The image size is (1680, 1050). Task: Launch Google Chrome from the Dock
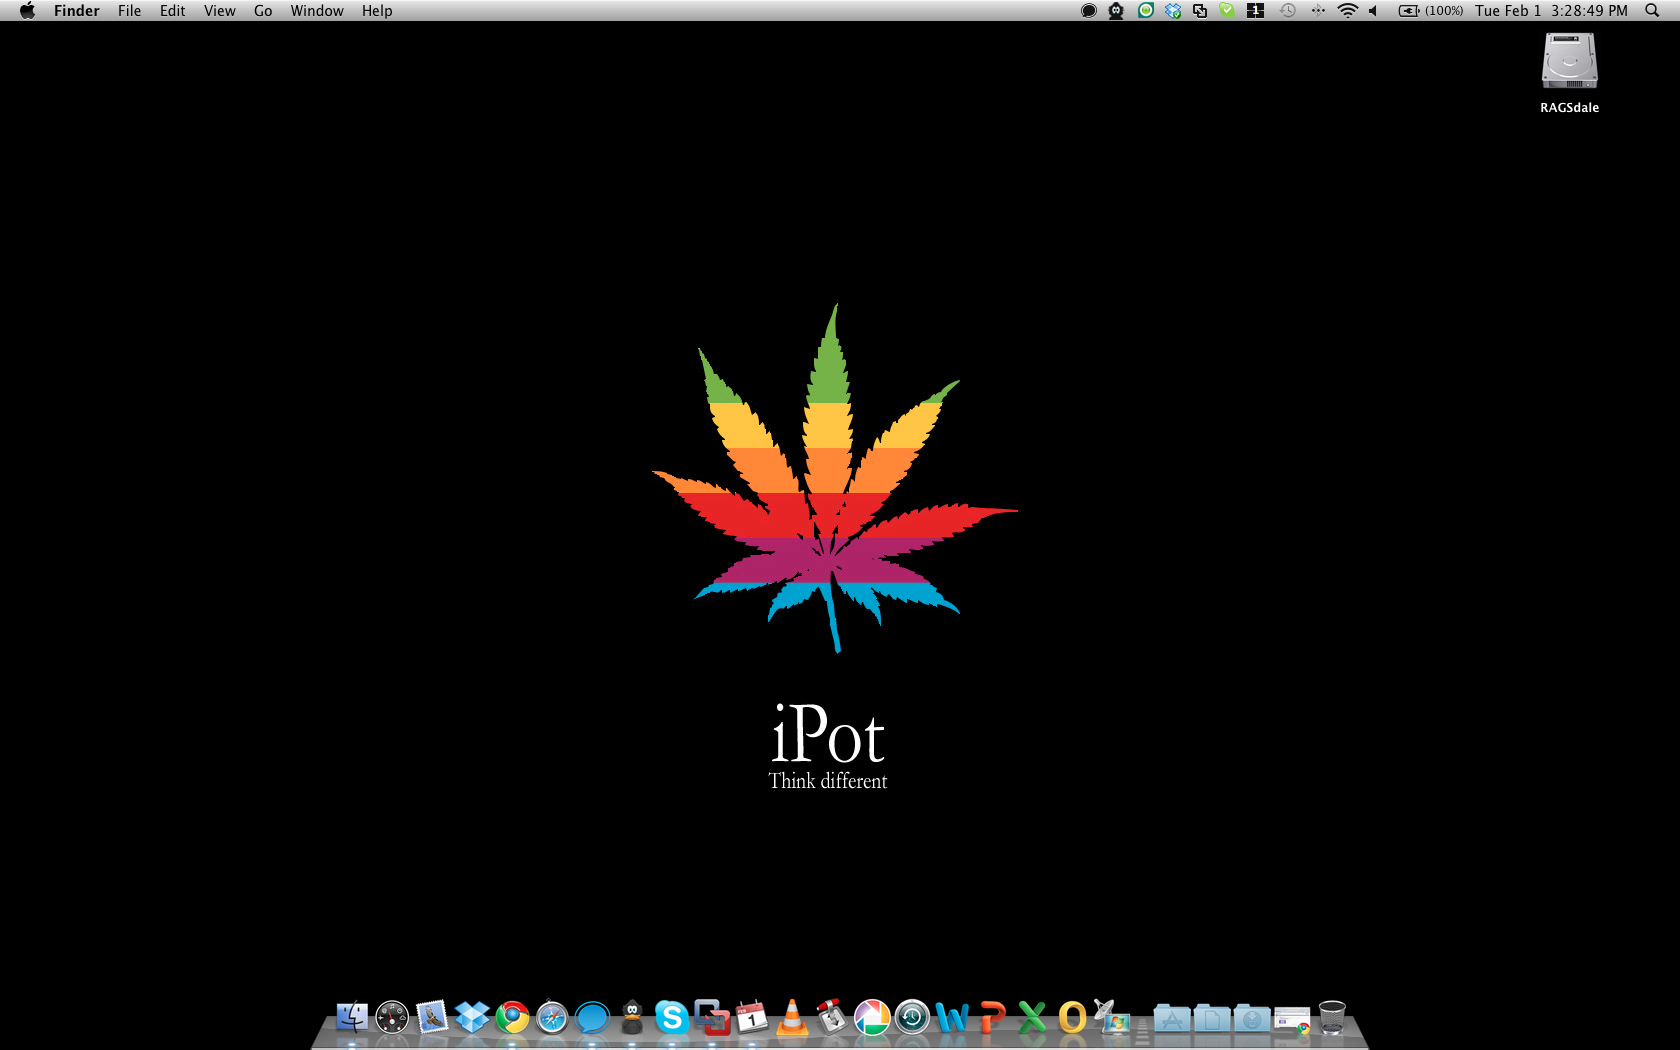point(512,1018)
